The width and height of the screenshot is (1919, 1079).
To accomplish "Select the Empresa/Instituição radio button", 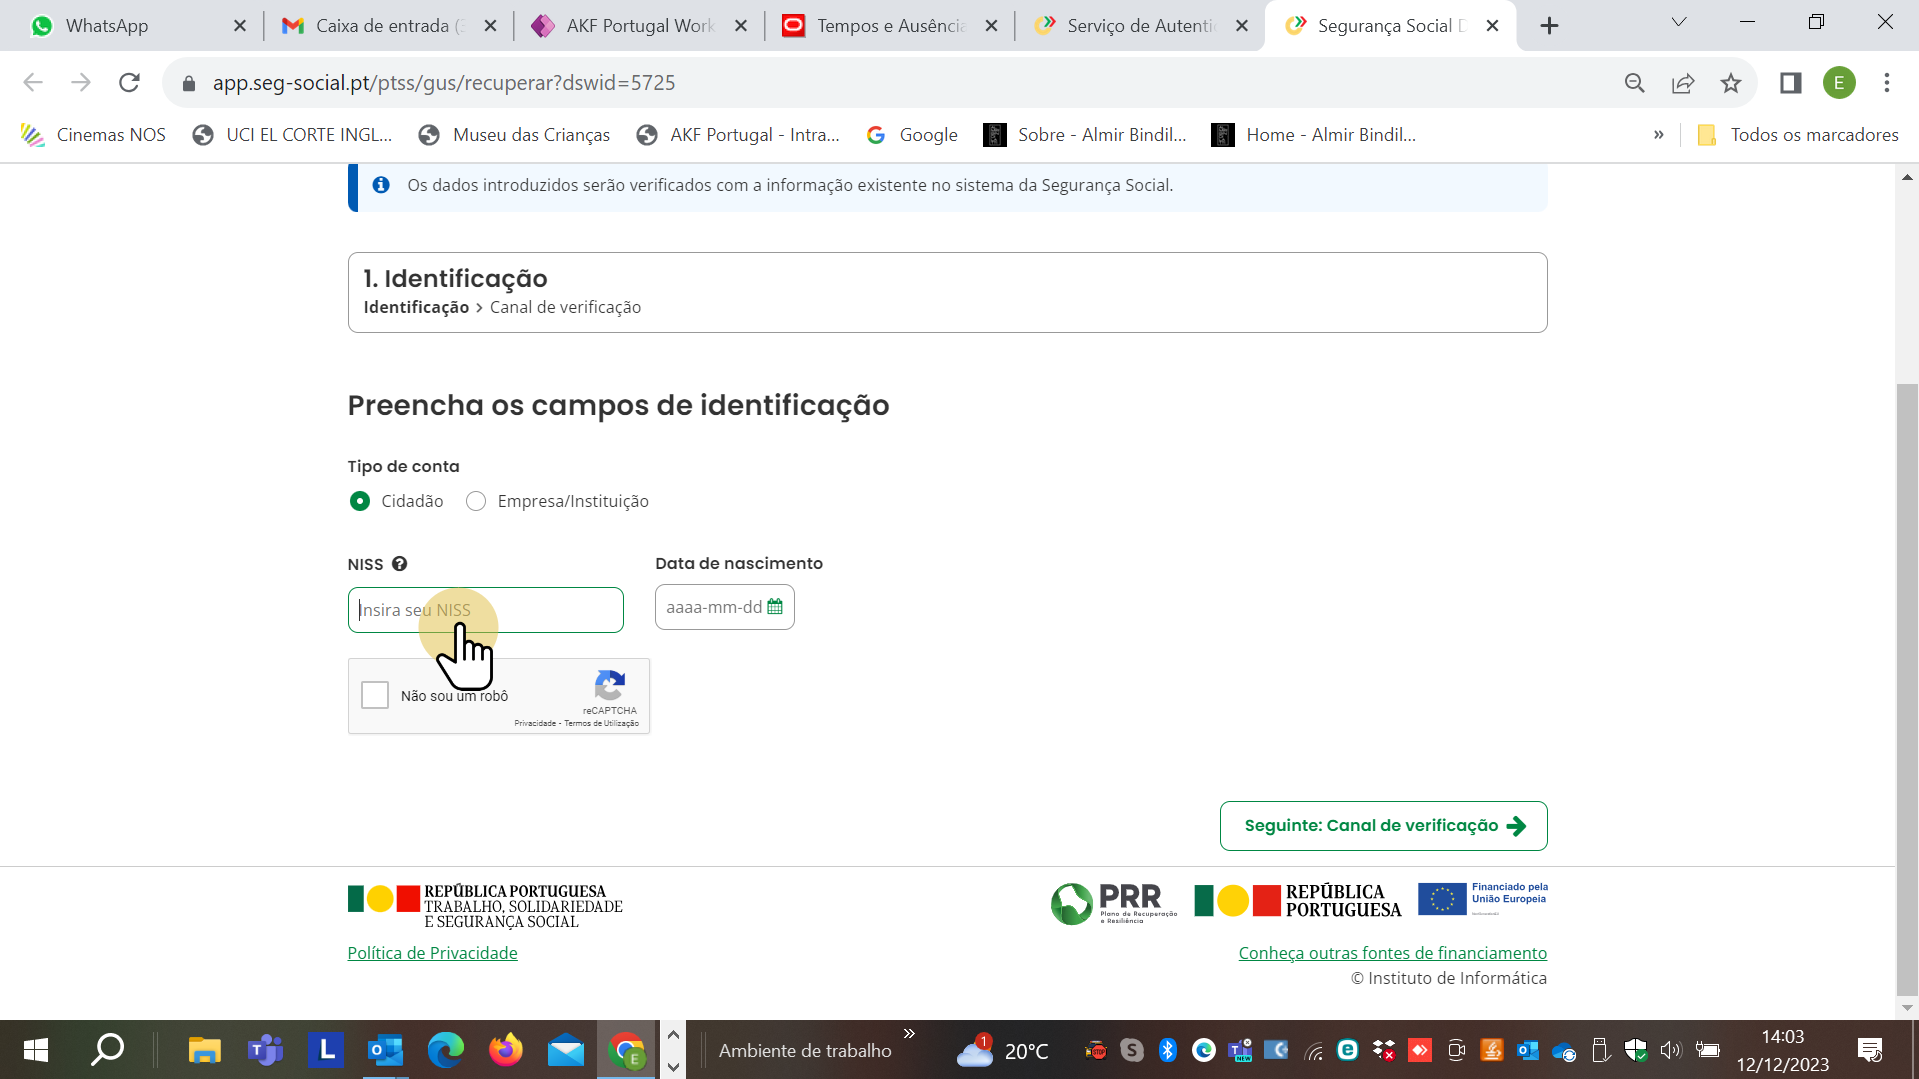I will point(476,501).
